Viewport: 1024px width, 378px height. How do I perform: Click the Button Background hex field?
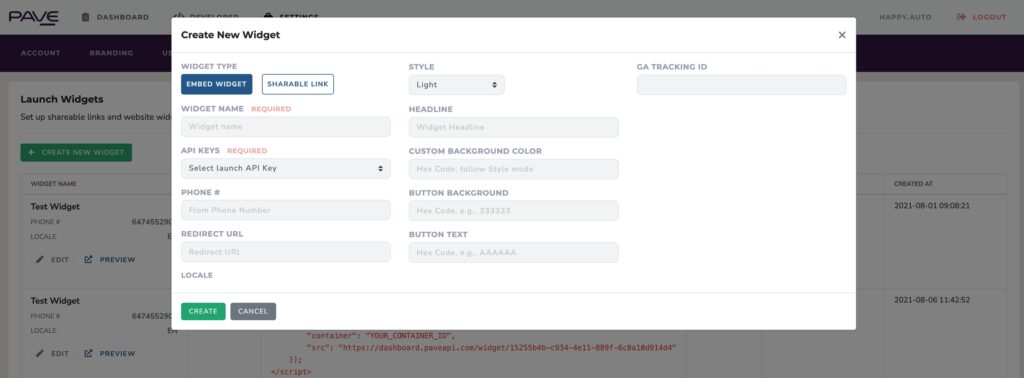(x=513, y=211)
